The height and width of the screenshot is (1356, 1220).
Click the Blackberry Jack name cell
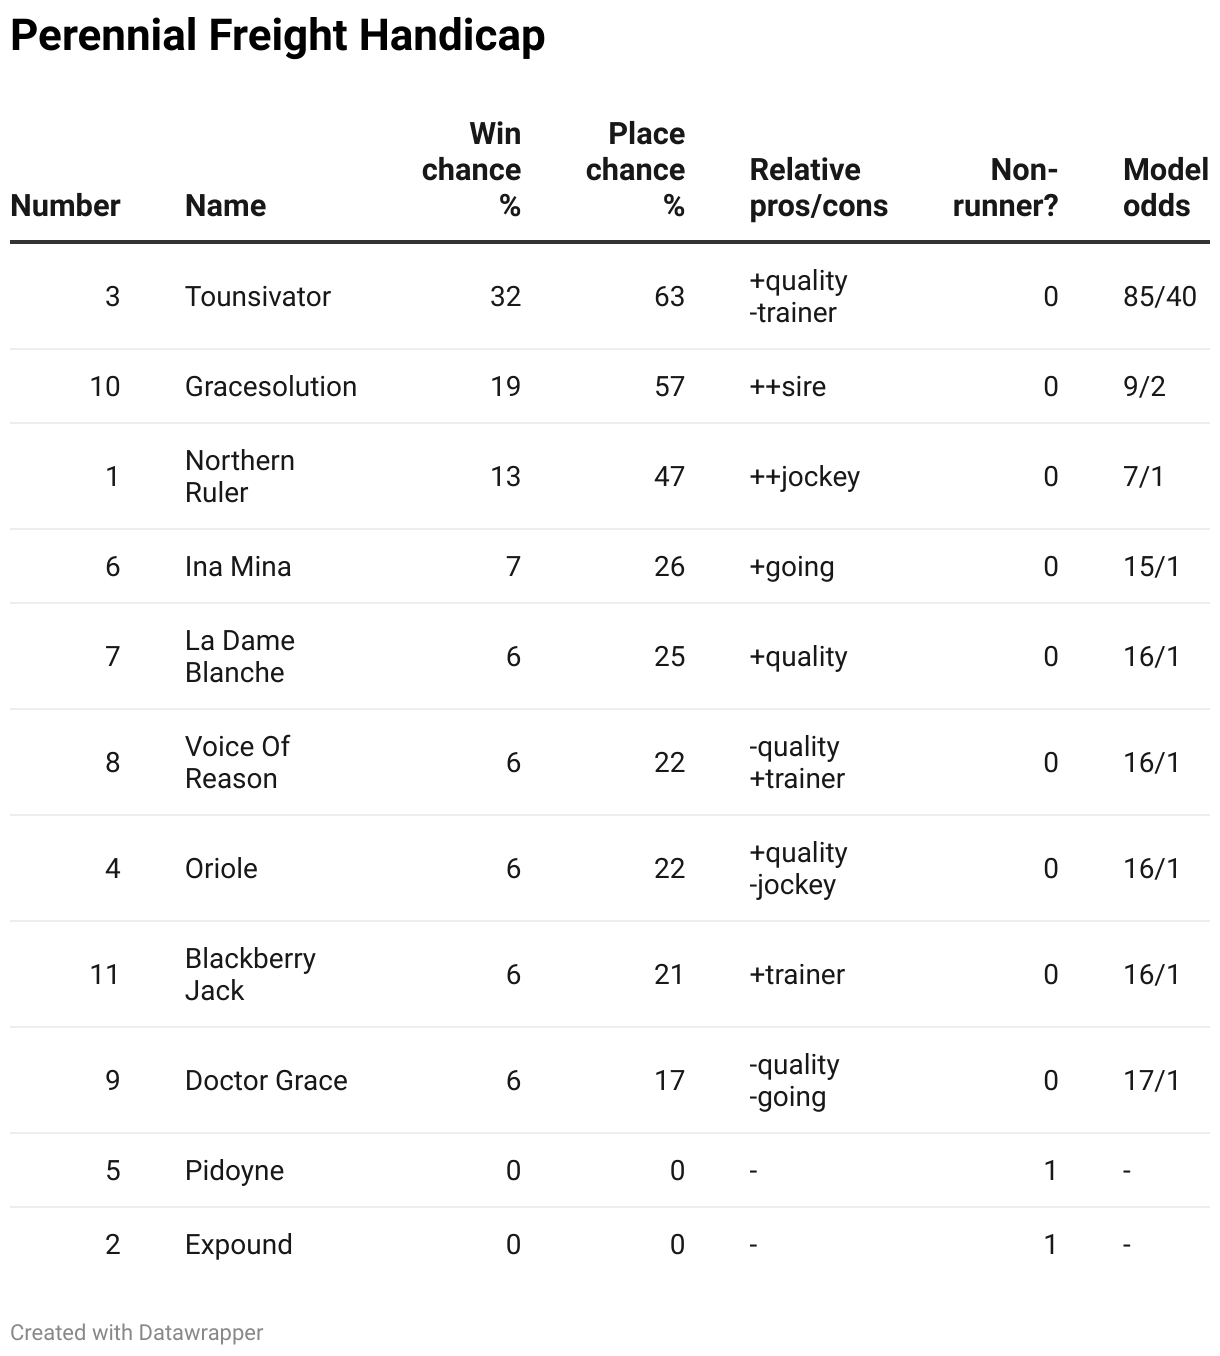pyautogui.click(x=250, y=974)
